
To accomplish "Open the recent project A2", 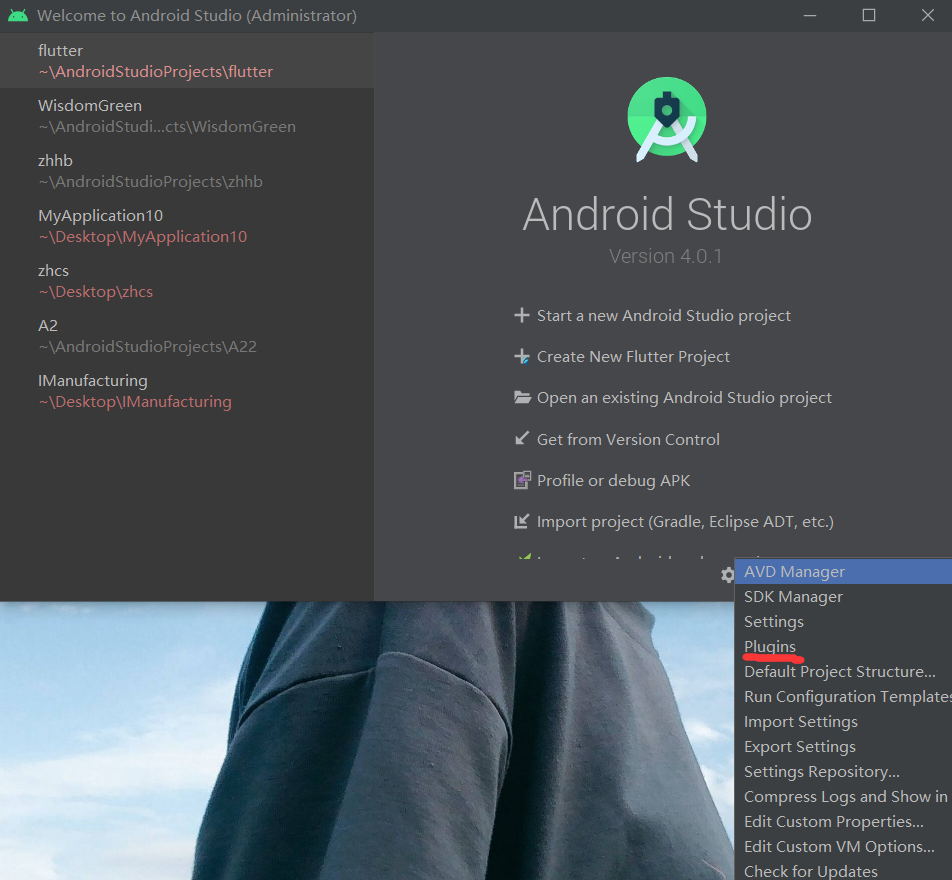I will click(x=187, y=336).
